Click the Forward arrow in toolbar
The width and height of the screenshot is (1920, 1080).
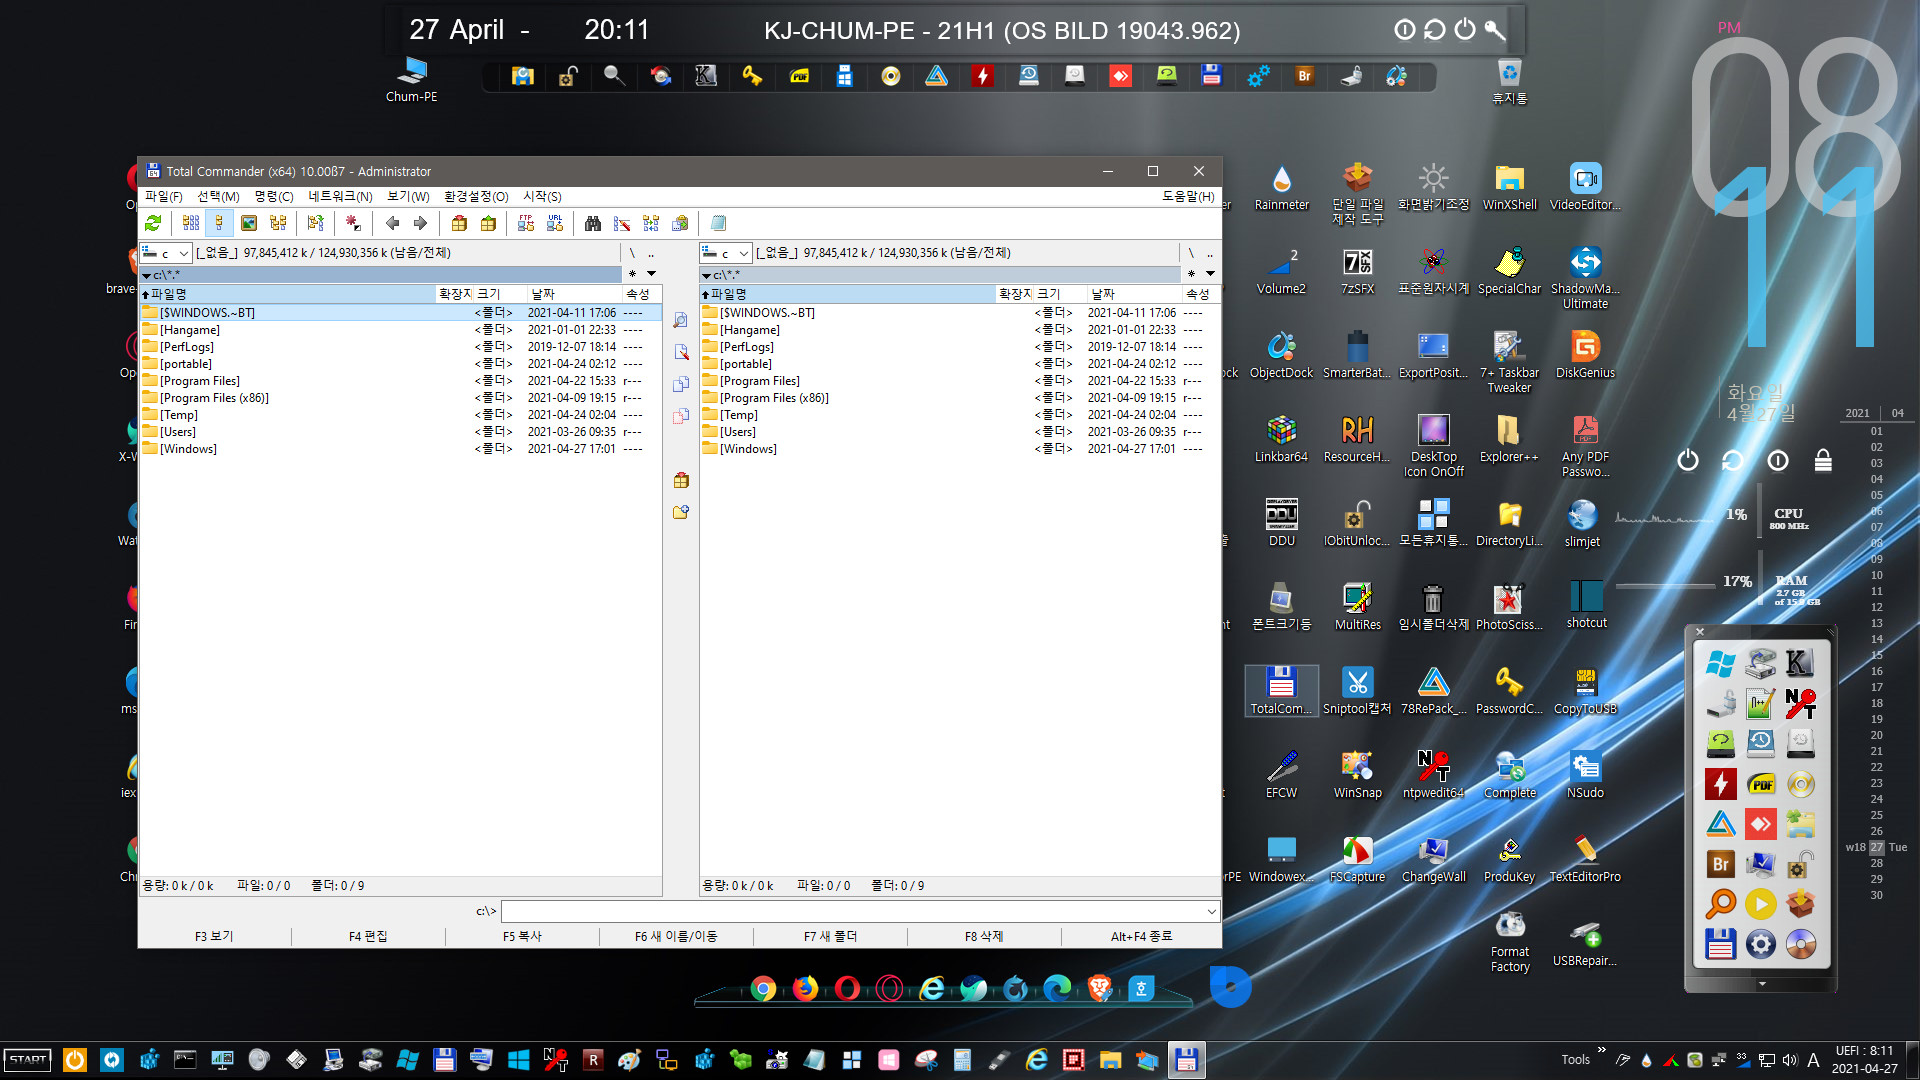420,223
